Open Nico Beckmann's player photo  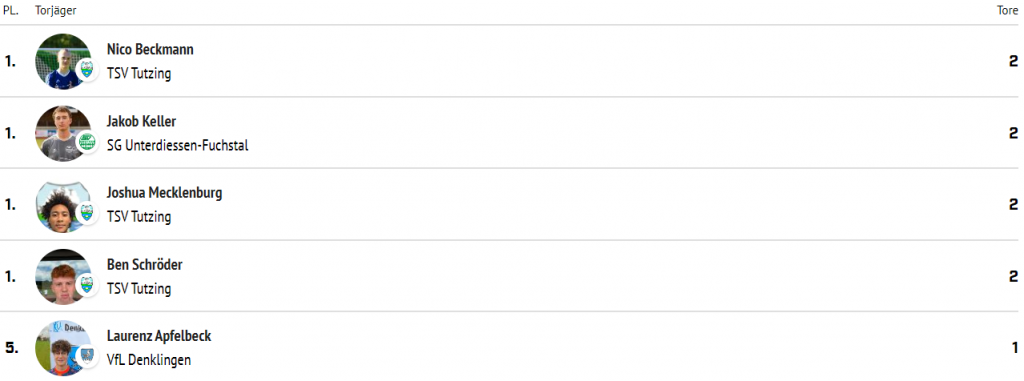[63, 61]
